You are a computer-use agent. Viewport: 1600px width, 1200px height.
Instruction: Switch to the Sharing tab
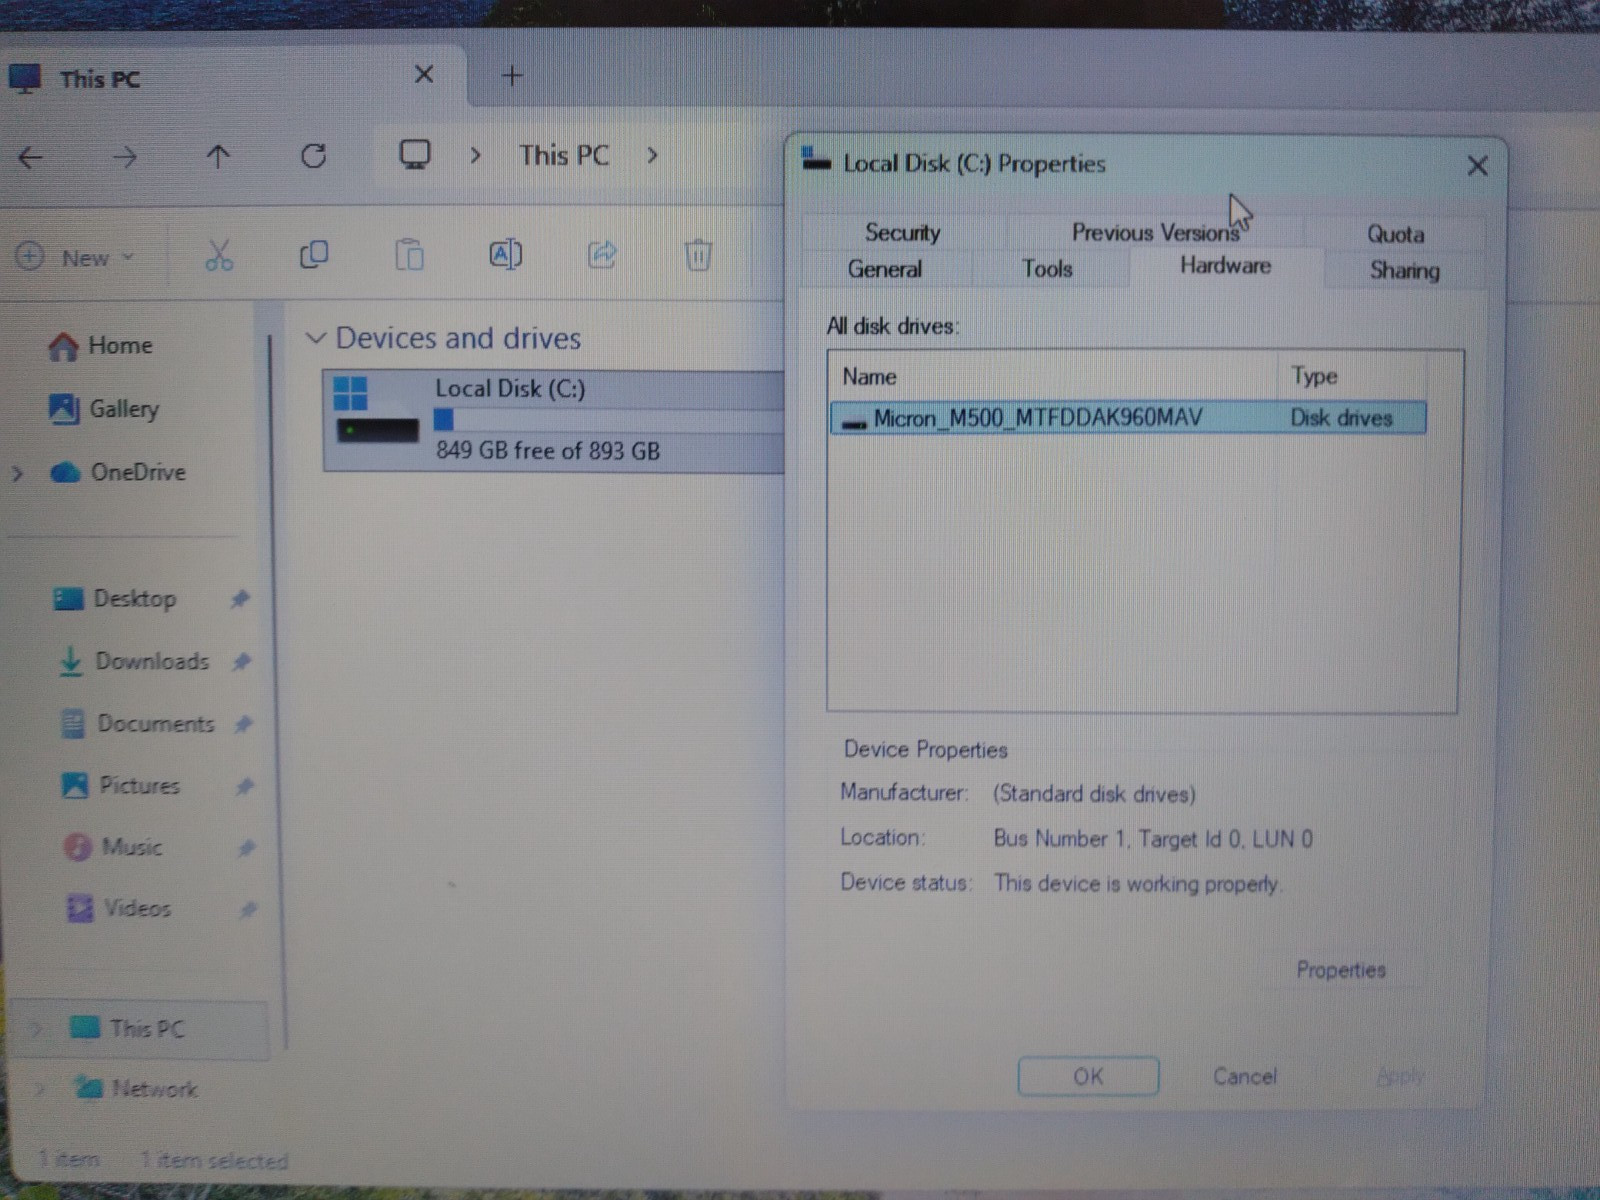coord(1405,271)
